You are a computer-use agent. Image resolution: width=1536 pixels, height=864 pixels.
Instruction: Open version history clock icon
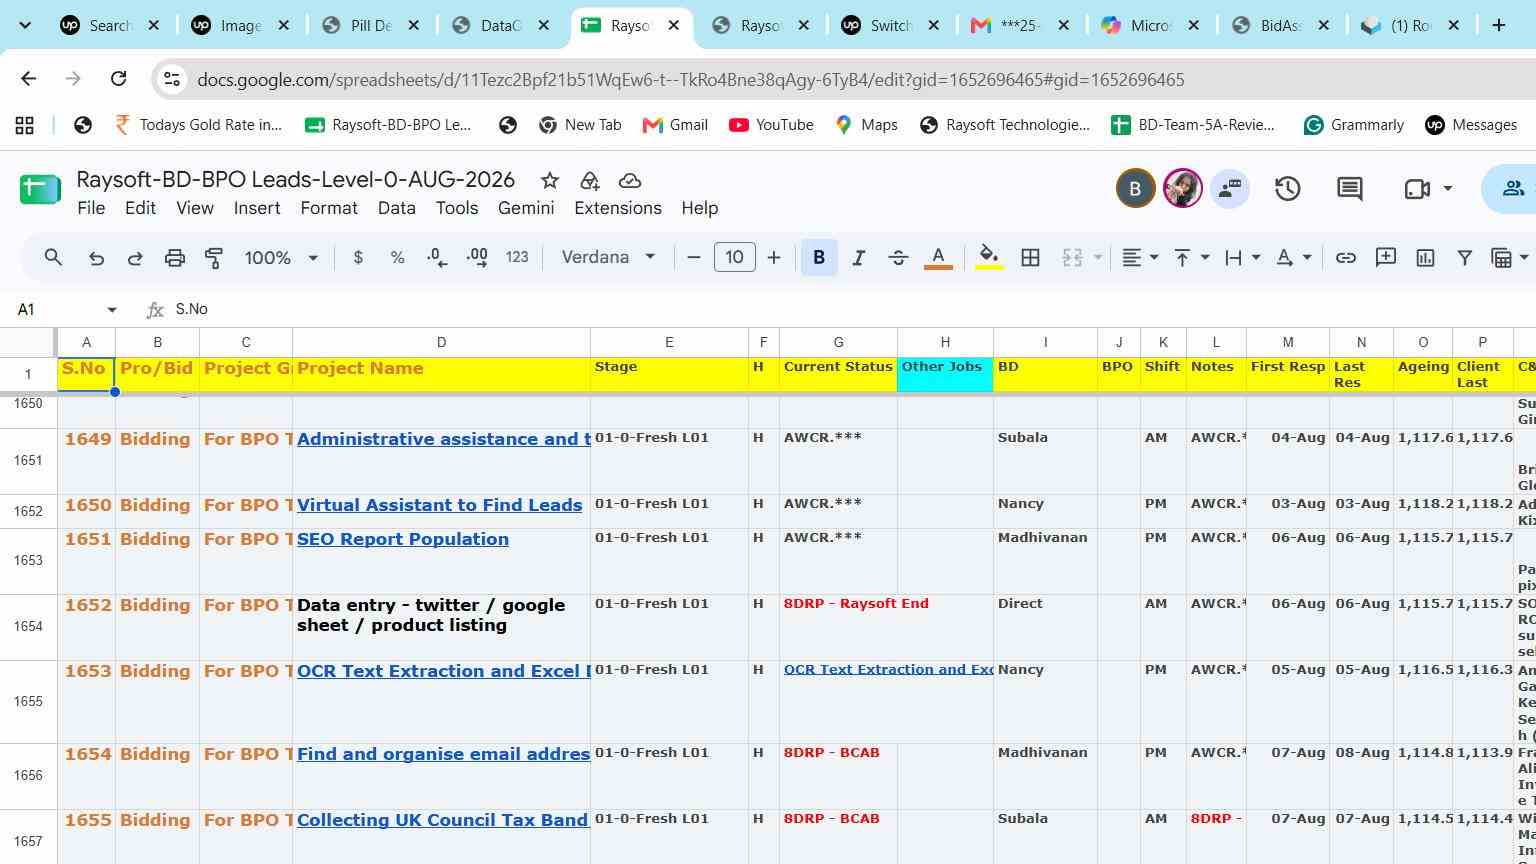(1287, 188)
